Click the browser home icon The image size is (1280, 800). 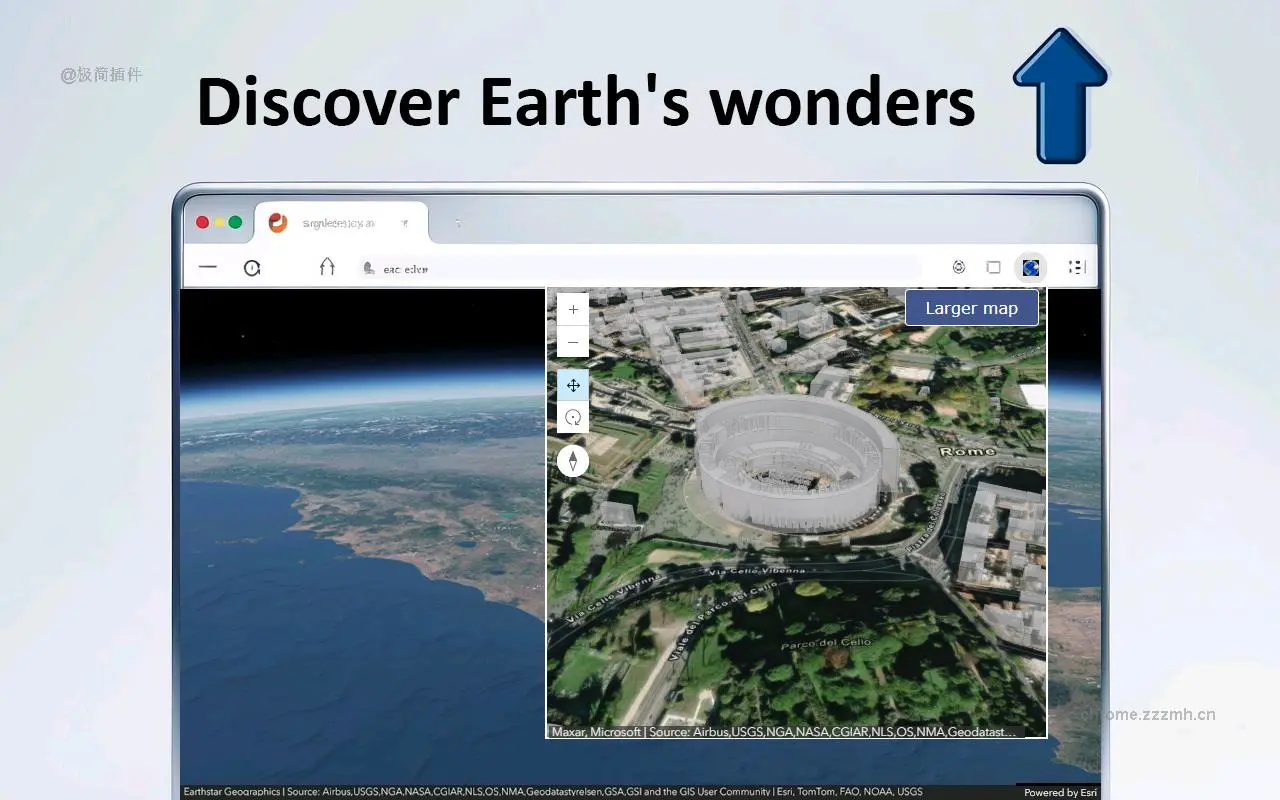(x=327, y=267)
